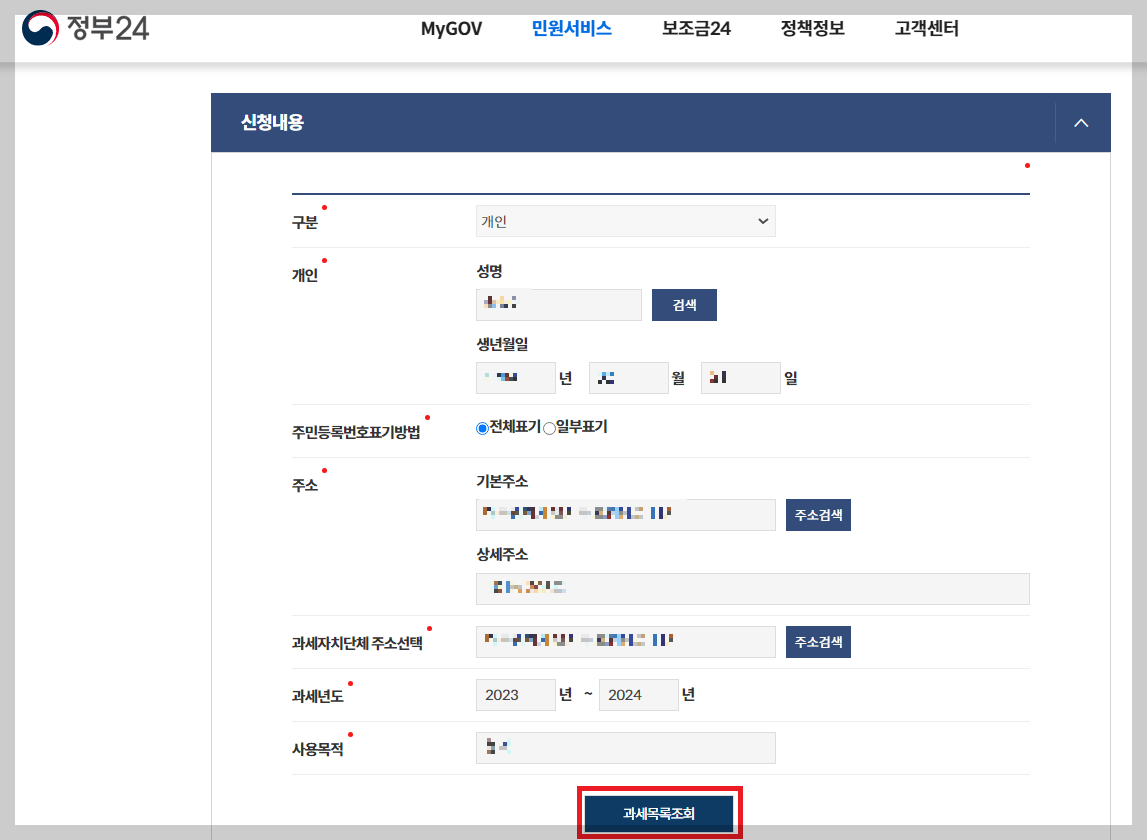1147x840 pixels.
Task: Select the 민원서비스 menu item
Action: 571,29
